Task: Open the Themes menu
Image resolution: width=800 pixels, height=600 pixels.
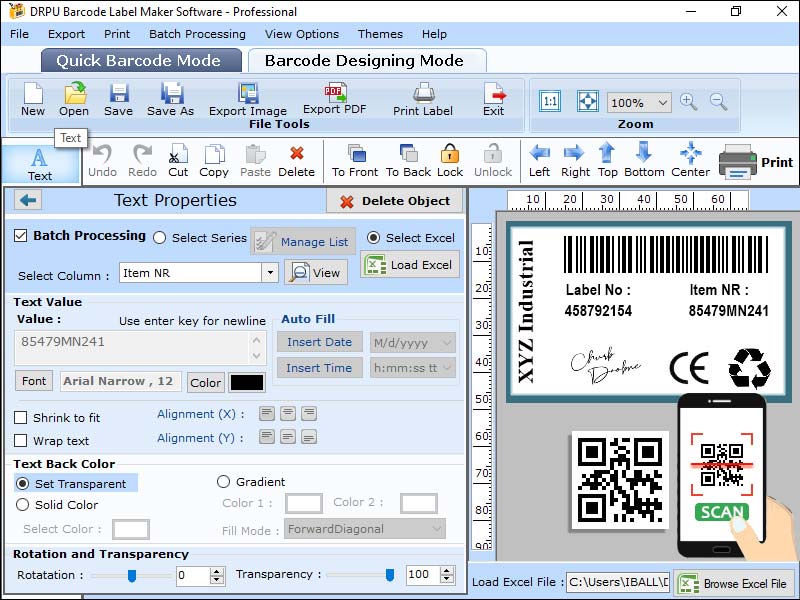Action: pyautogui.click(x=380, y=34)
